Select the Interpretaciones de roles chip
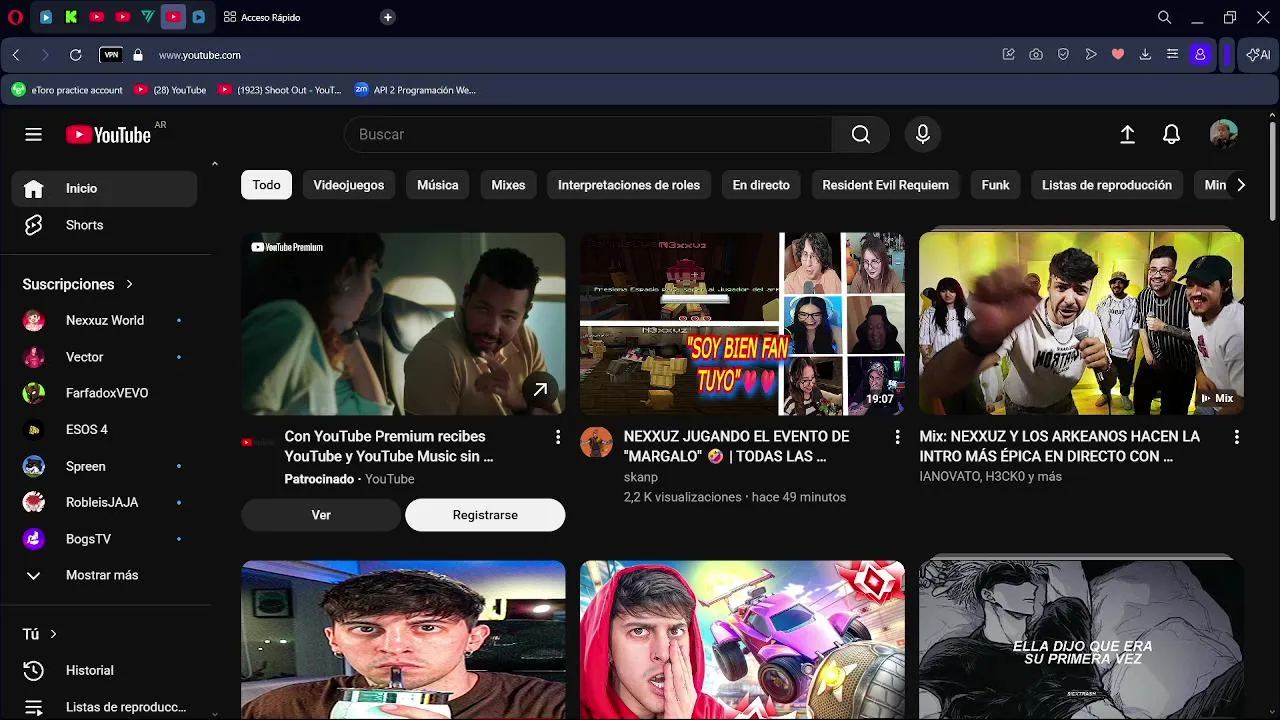The image size is (1280, 720). (629, 185)
